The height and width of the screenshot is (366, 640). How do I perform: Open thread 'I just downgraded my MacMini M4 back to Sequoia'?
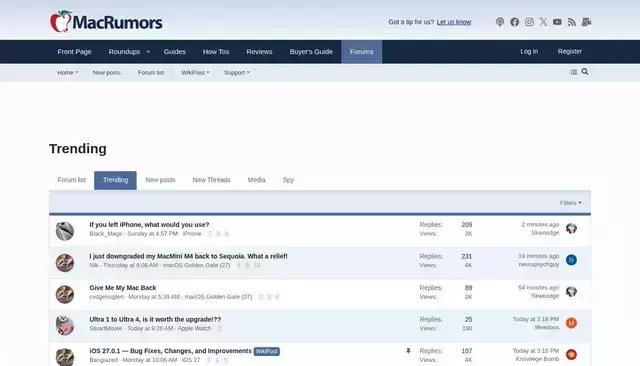point(189,256)
